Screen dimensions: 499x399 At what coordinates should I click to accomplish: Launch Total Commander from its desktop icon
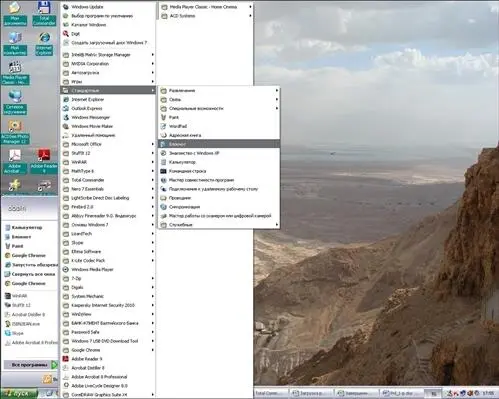pyautogui.click(x=44, y=14)
